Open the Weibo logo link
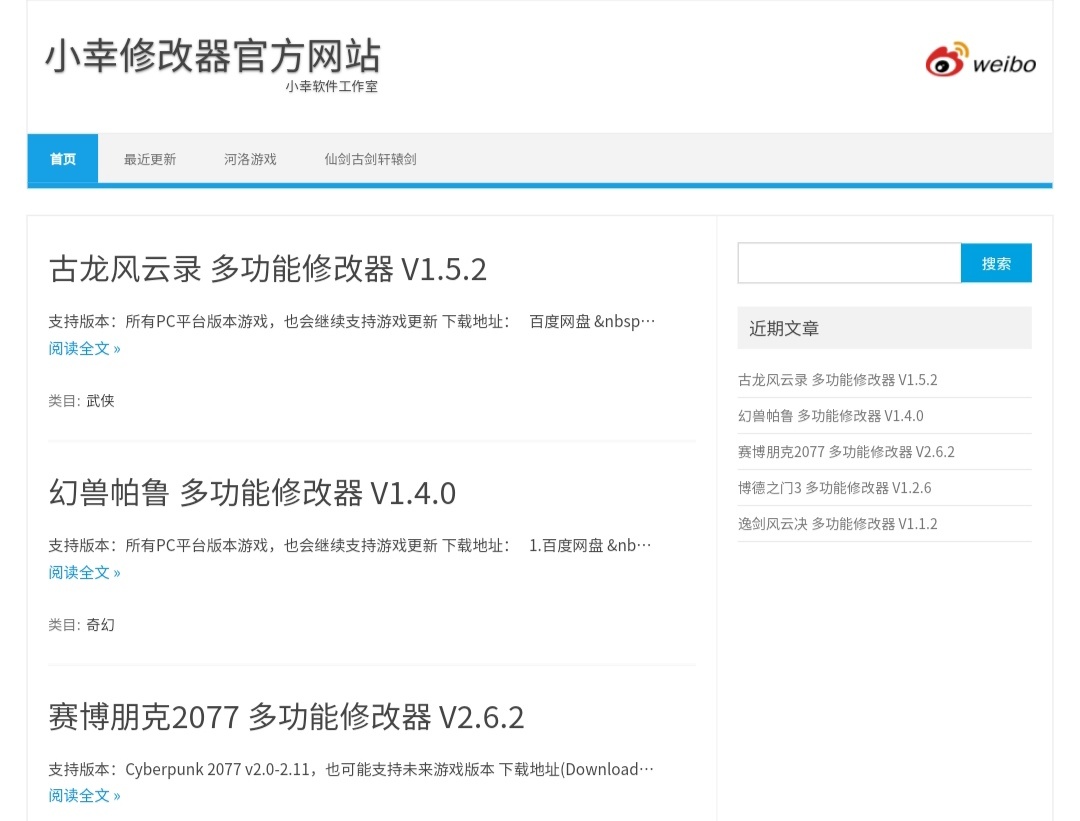This screenshot has width=1080, height=821. [980, 59]
